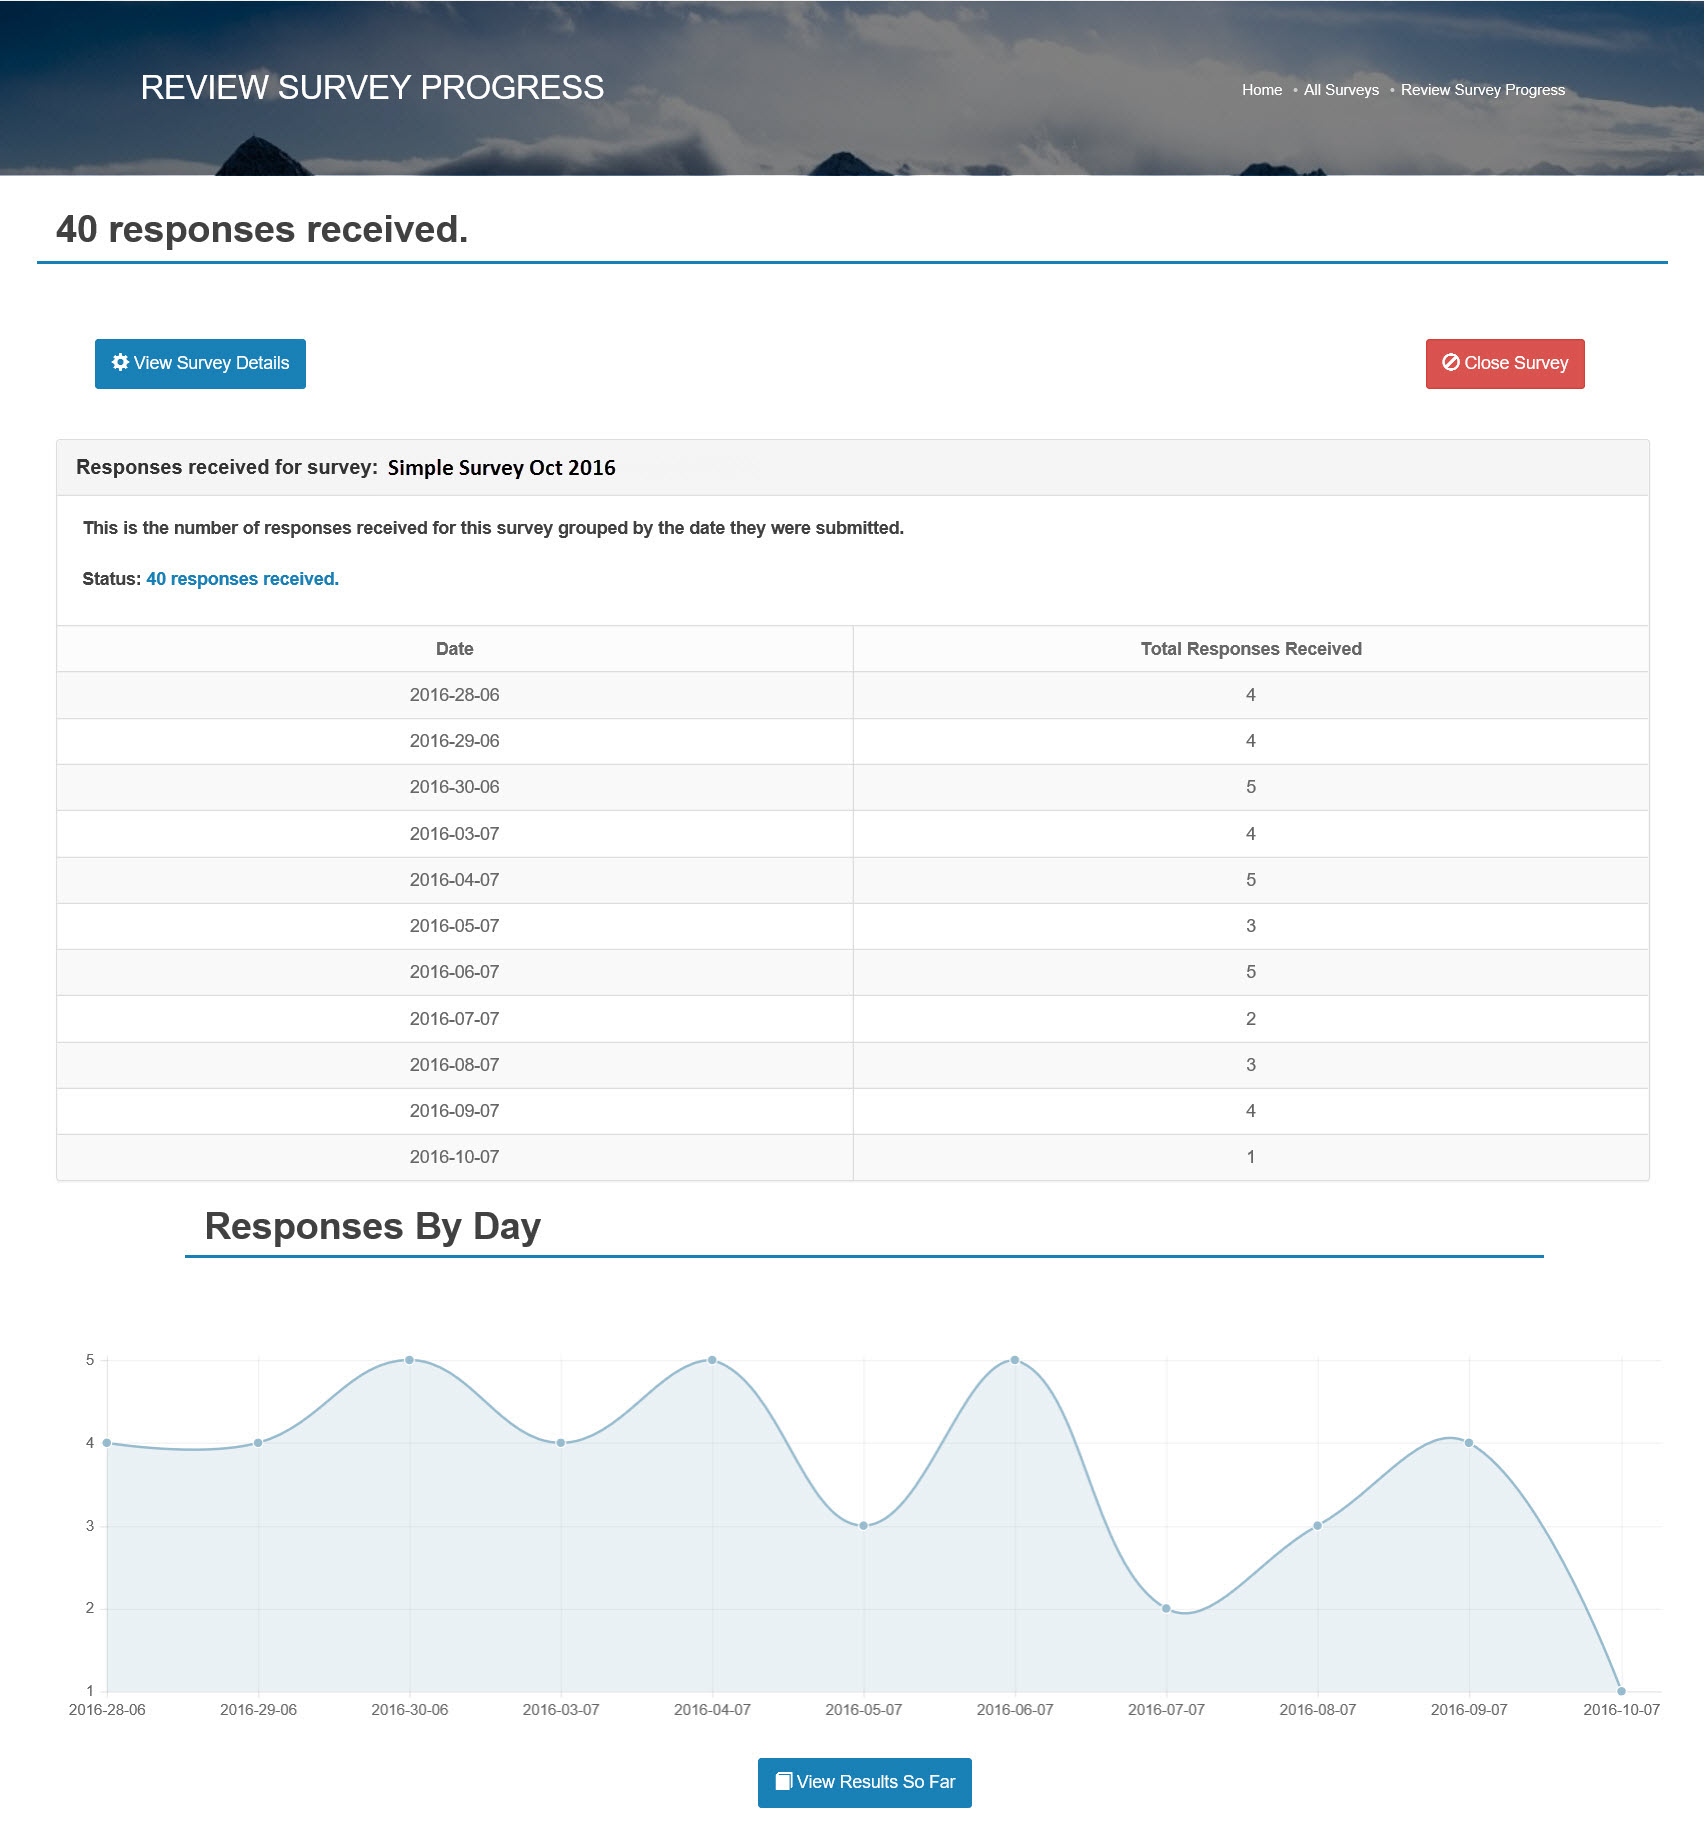1704x1839 pixels.
Task: Click the 2016-10-07 table row date
Action: pyautogui.click(x=454, y=1157)
